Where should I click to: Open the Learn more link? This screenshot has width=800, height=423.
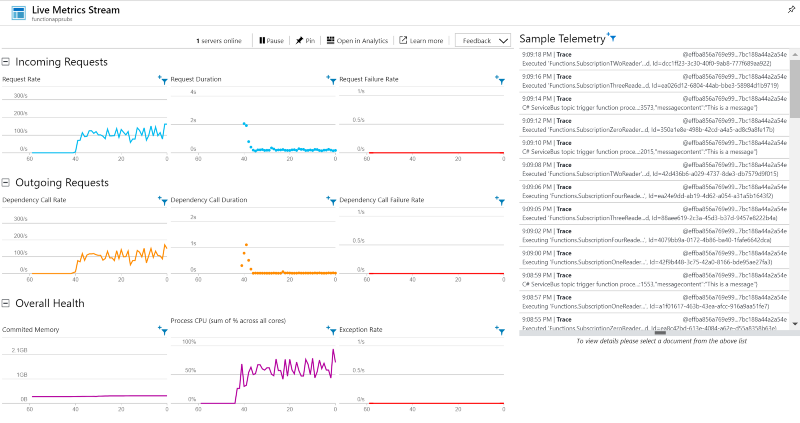421,40
